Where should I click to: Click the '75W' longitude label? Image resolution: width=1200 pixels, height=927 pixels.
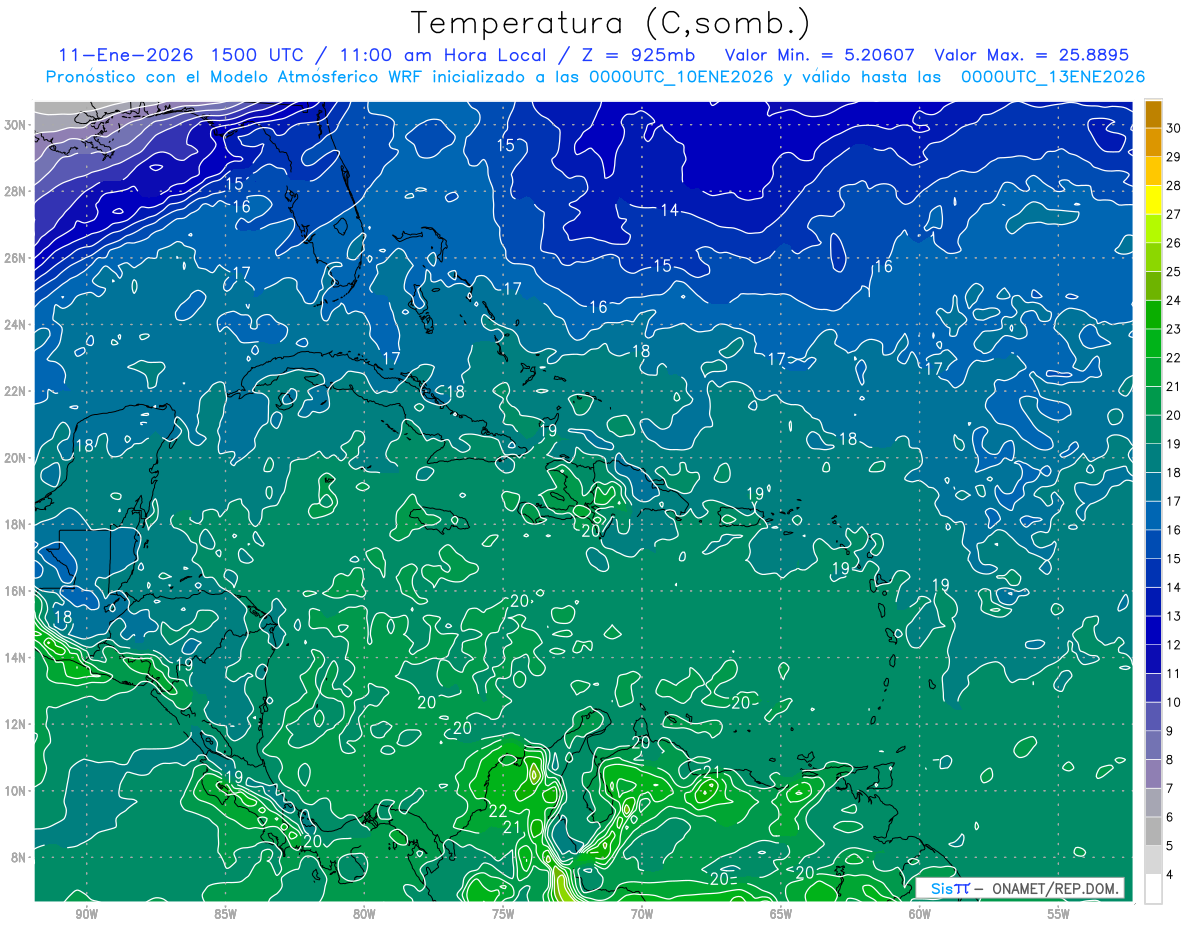point(503,914)
